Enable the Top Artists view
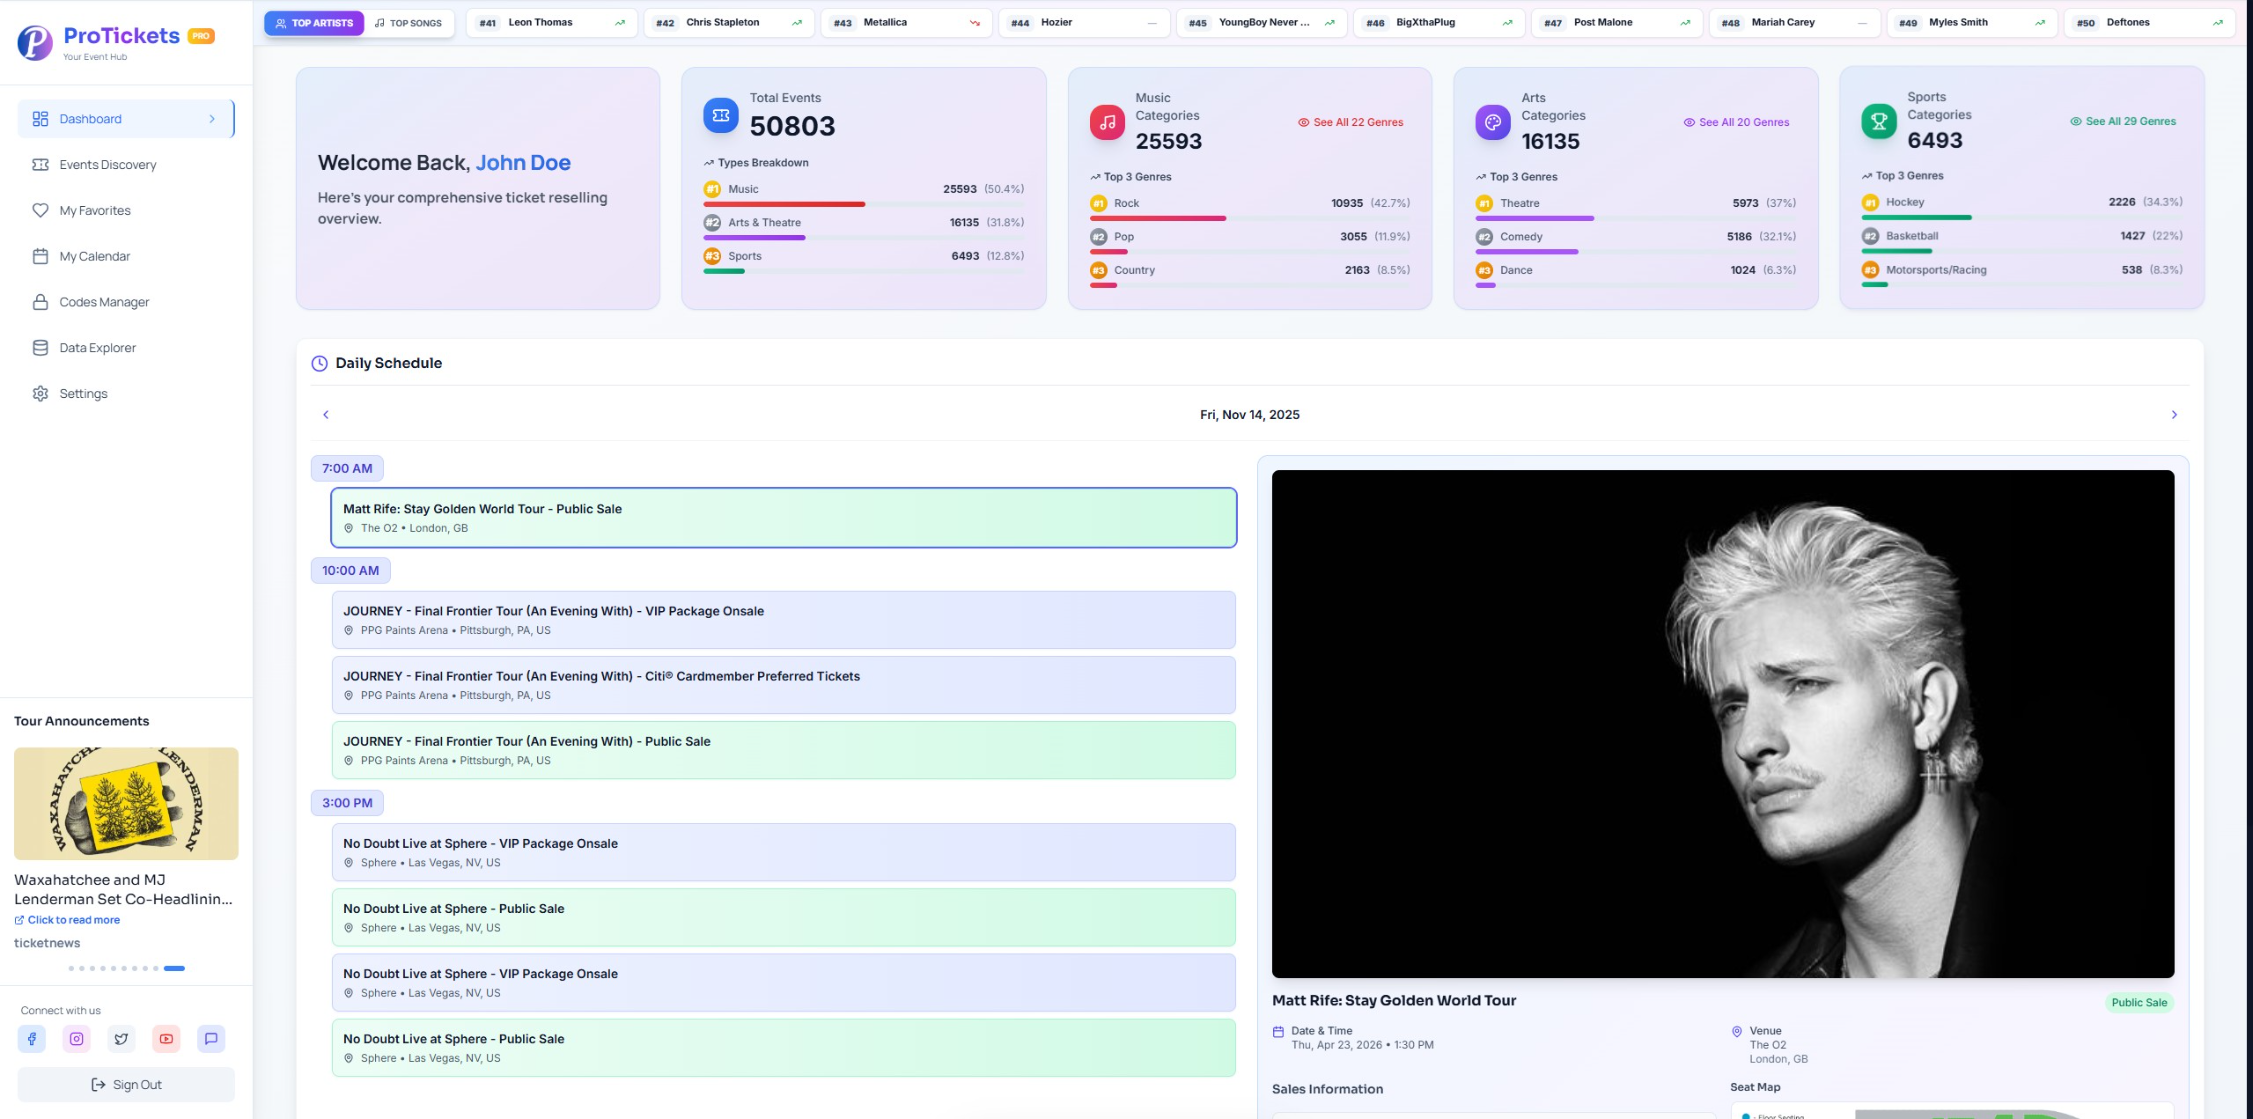Screen dimensions: 2253x1119 (313, 22)
